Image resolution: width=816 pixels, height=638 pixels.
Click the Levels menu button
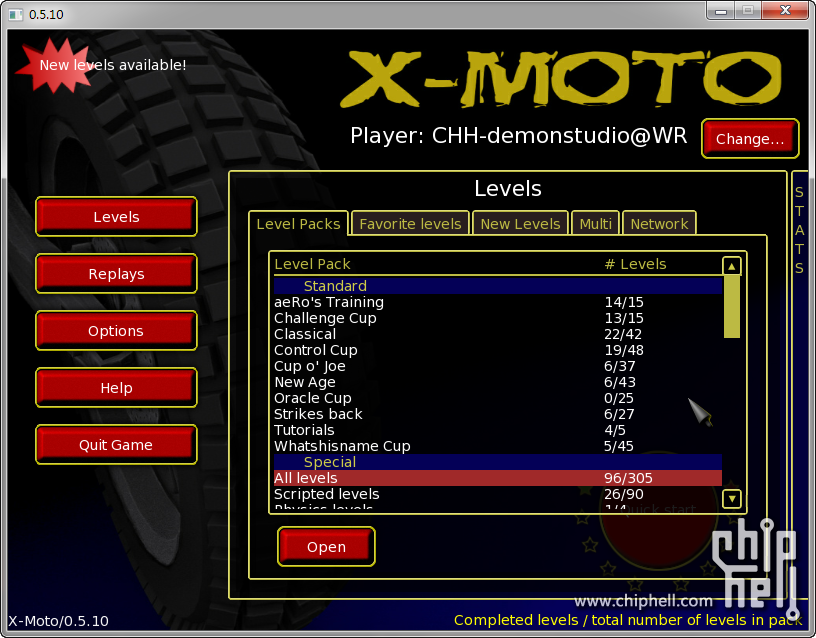[x=116, y=216]
